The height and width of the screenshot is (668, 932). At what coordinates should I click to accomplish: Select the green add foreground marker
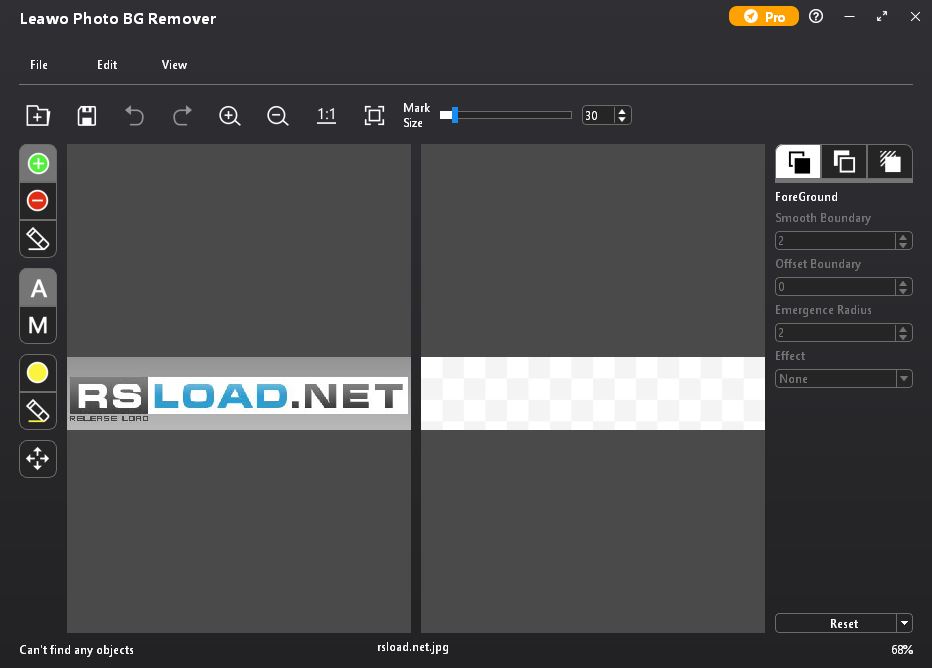pyautogui.click(x=38, y=163)
